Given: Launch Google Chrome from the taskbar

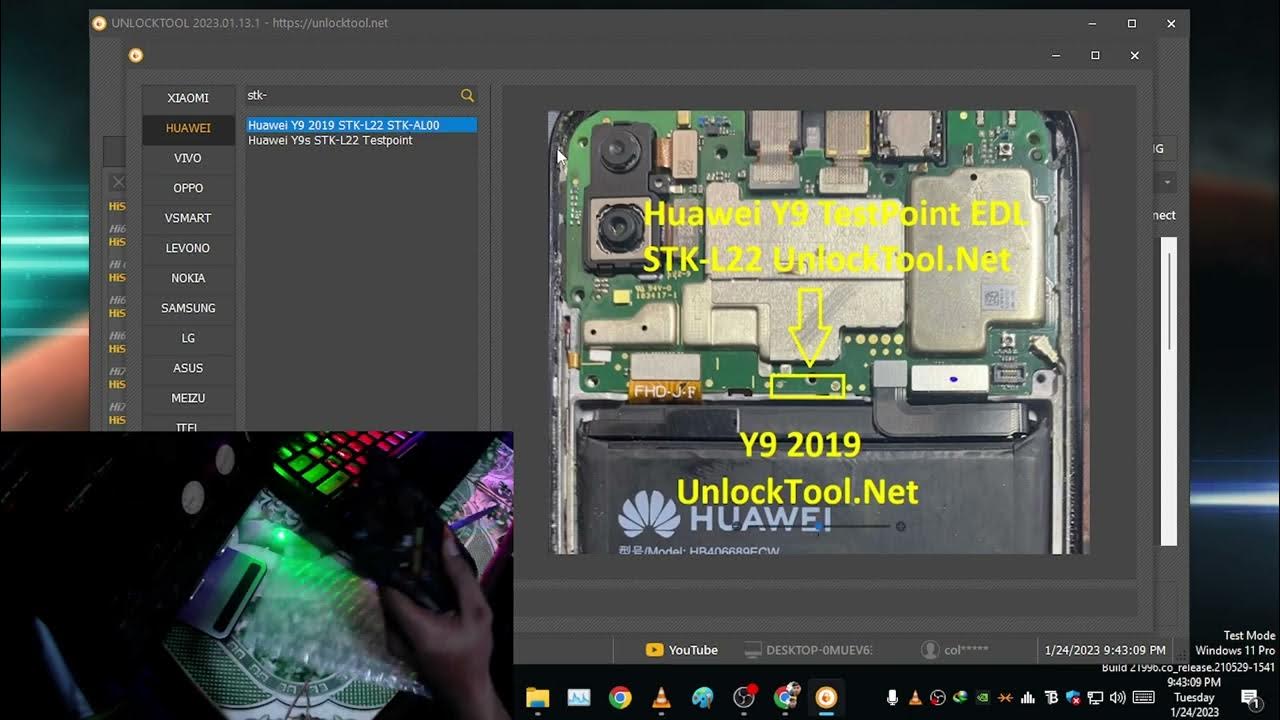Looking at the screenshot, I should point(620,697).
